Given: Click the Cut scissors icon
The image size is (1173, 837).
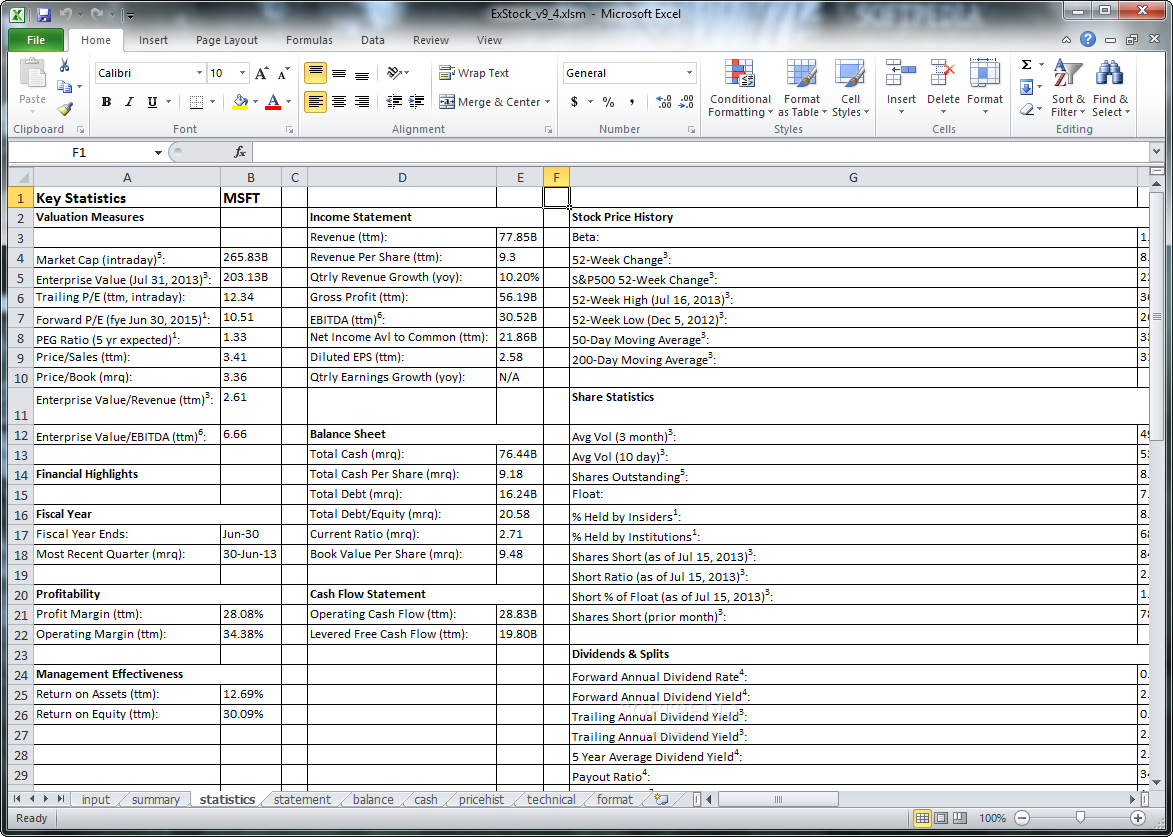Looking at the screenshot, I should point(64,67).
